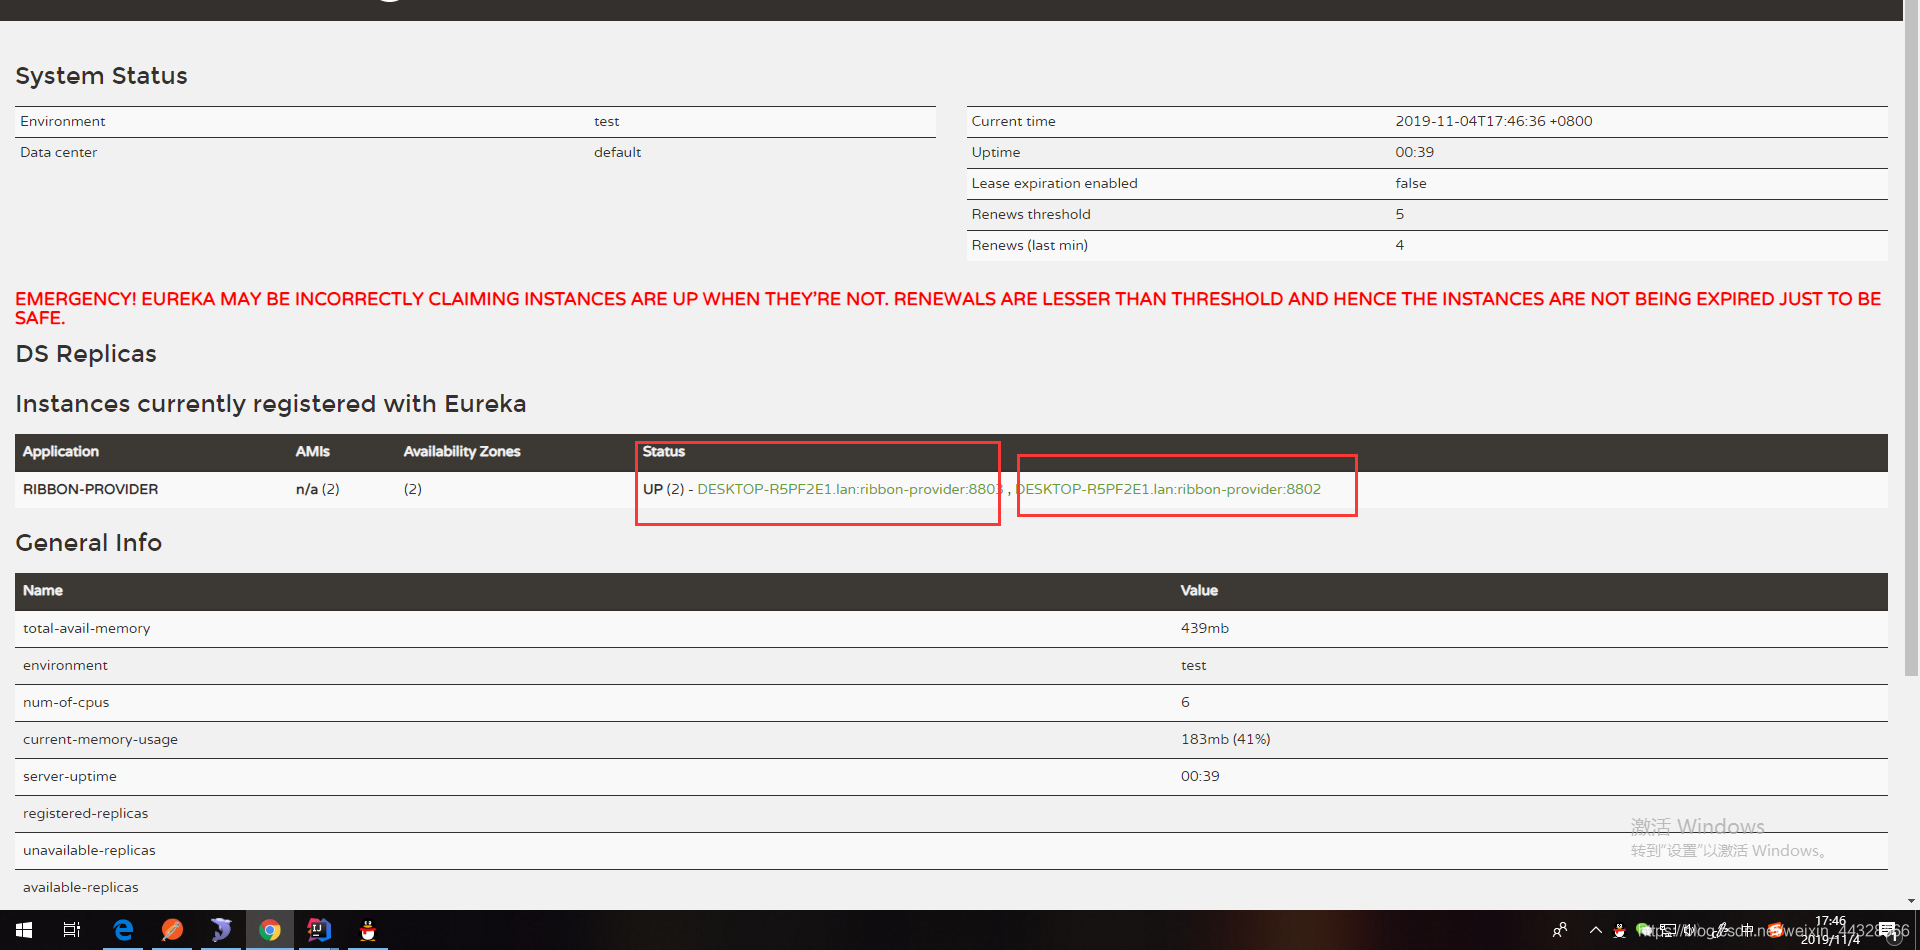
Task: Click the Value column header in General Info
Action: (x=1199, y=590)
